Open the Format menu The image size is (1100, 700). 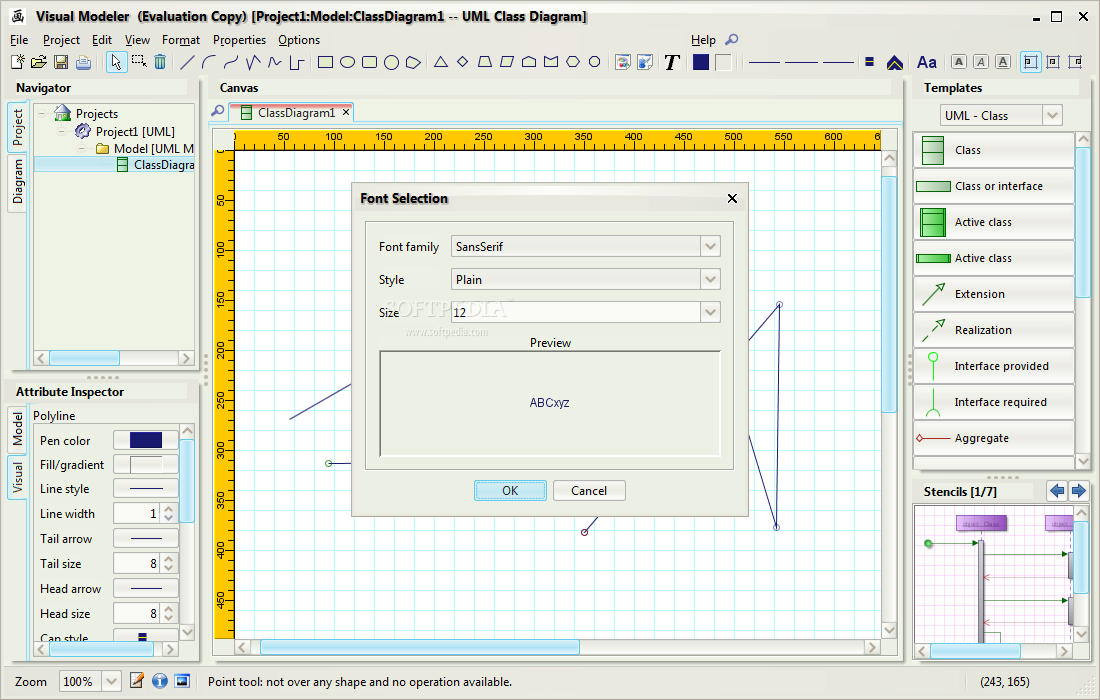(180, 40)
